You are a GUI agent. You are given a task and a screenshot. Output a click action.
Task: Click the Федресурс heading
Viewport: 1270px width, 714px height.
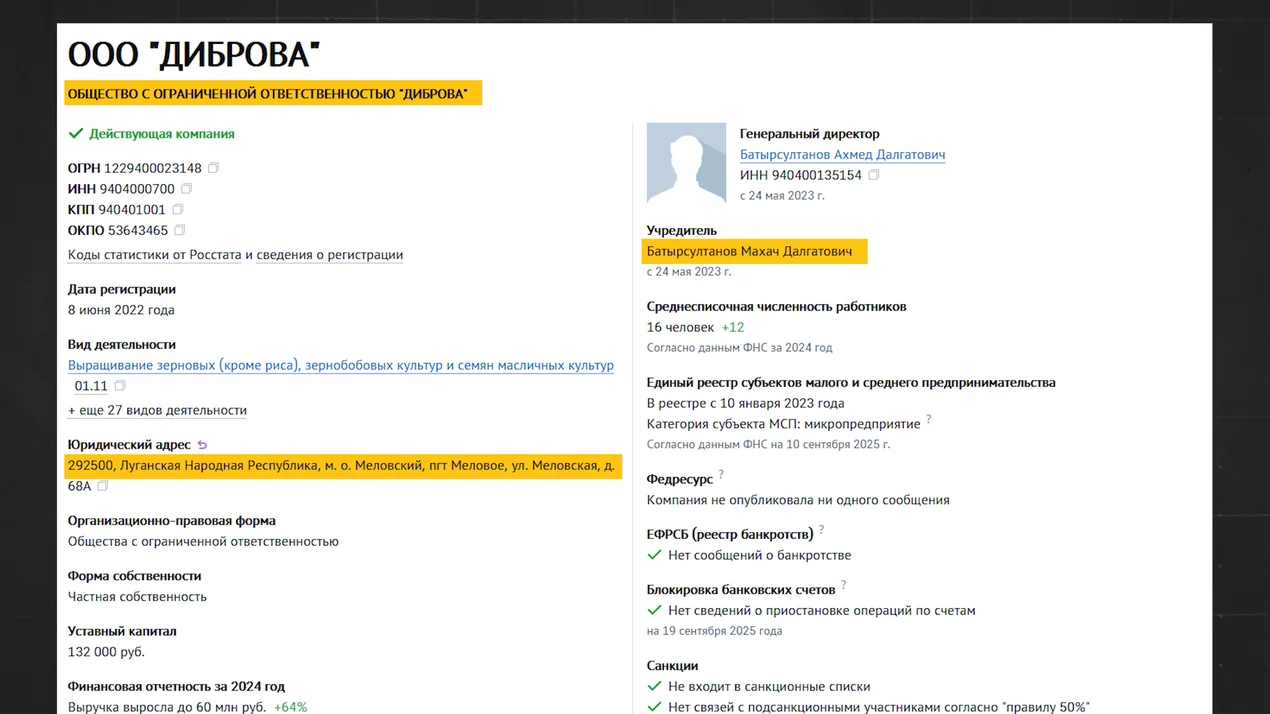[680, 479]
